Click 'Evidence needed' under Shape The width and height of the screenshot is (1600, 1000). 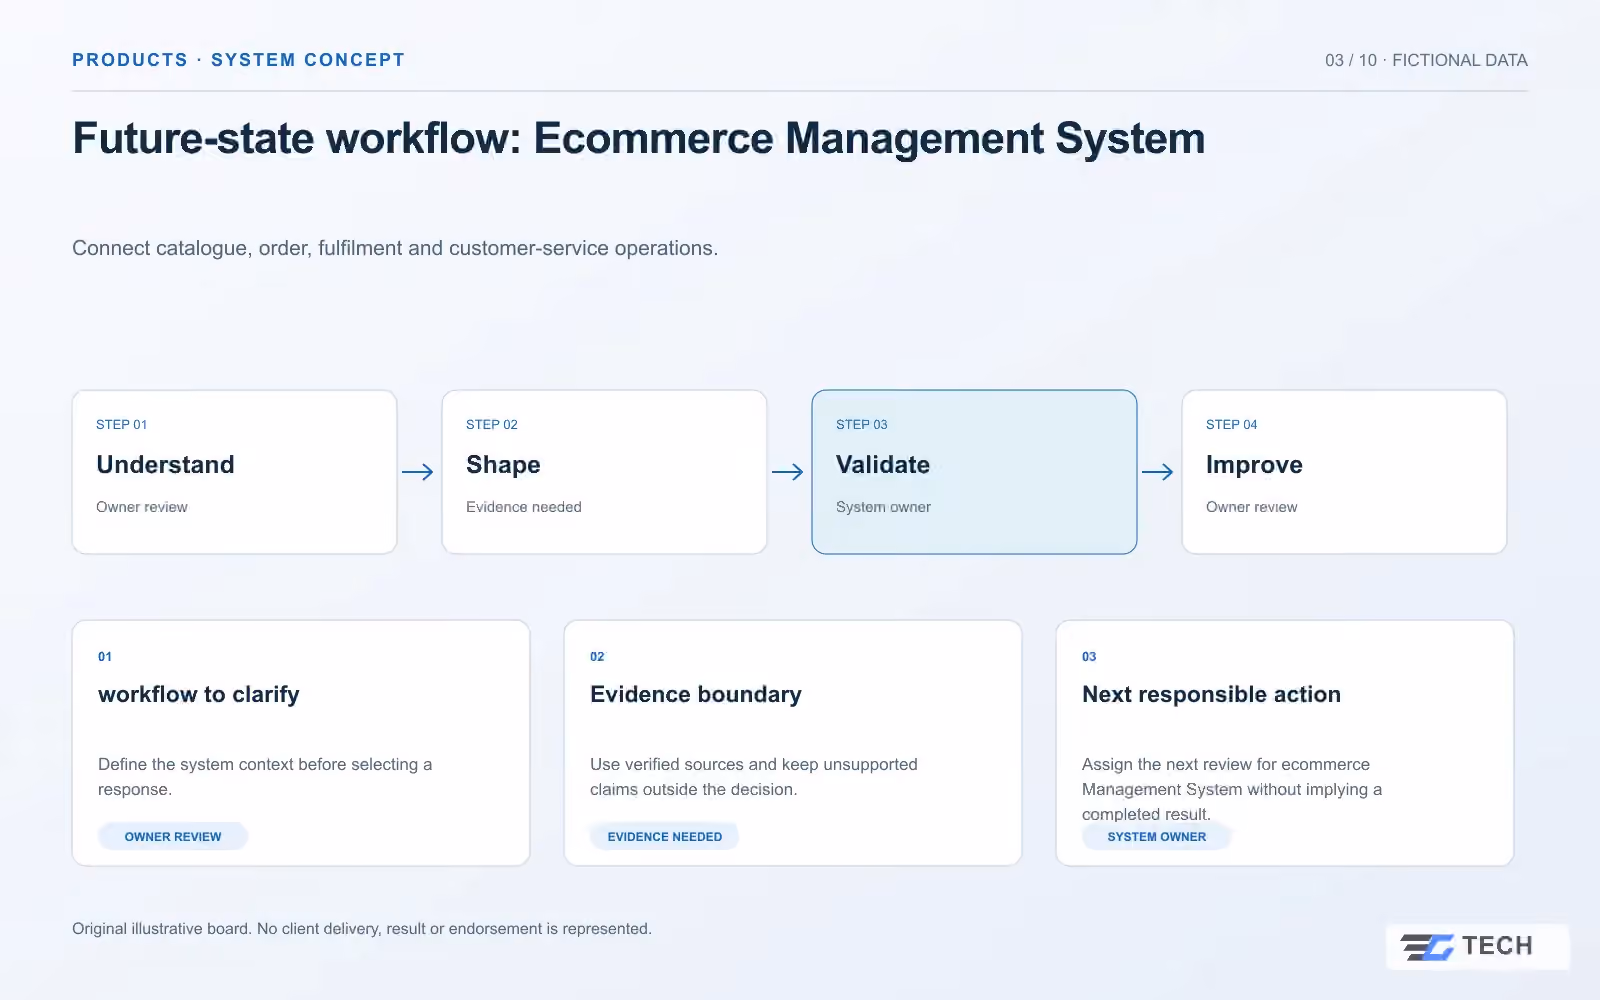tap(524, 507)
